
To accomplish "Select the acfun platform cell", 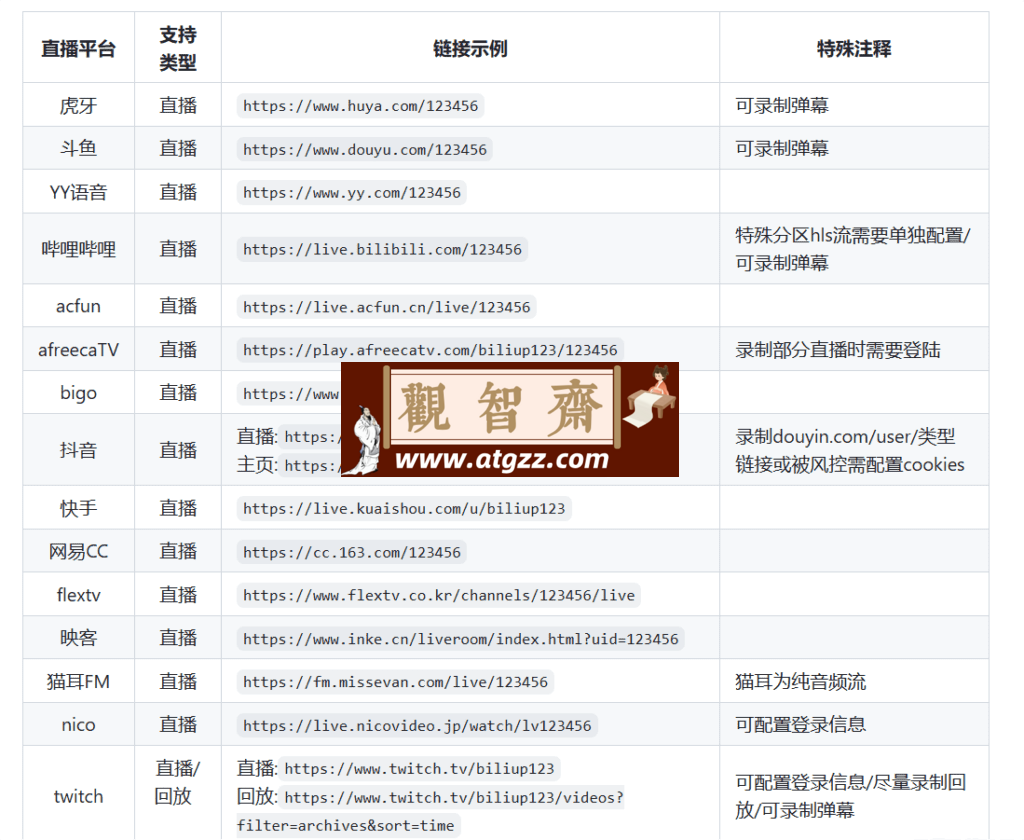I will (78, 306).
